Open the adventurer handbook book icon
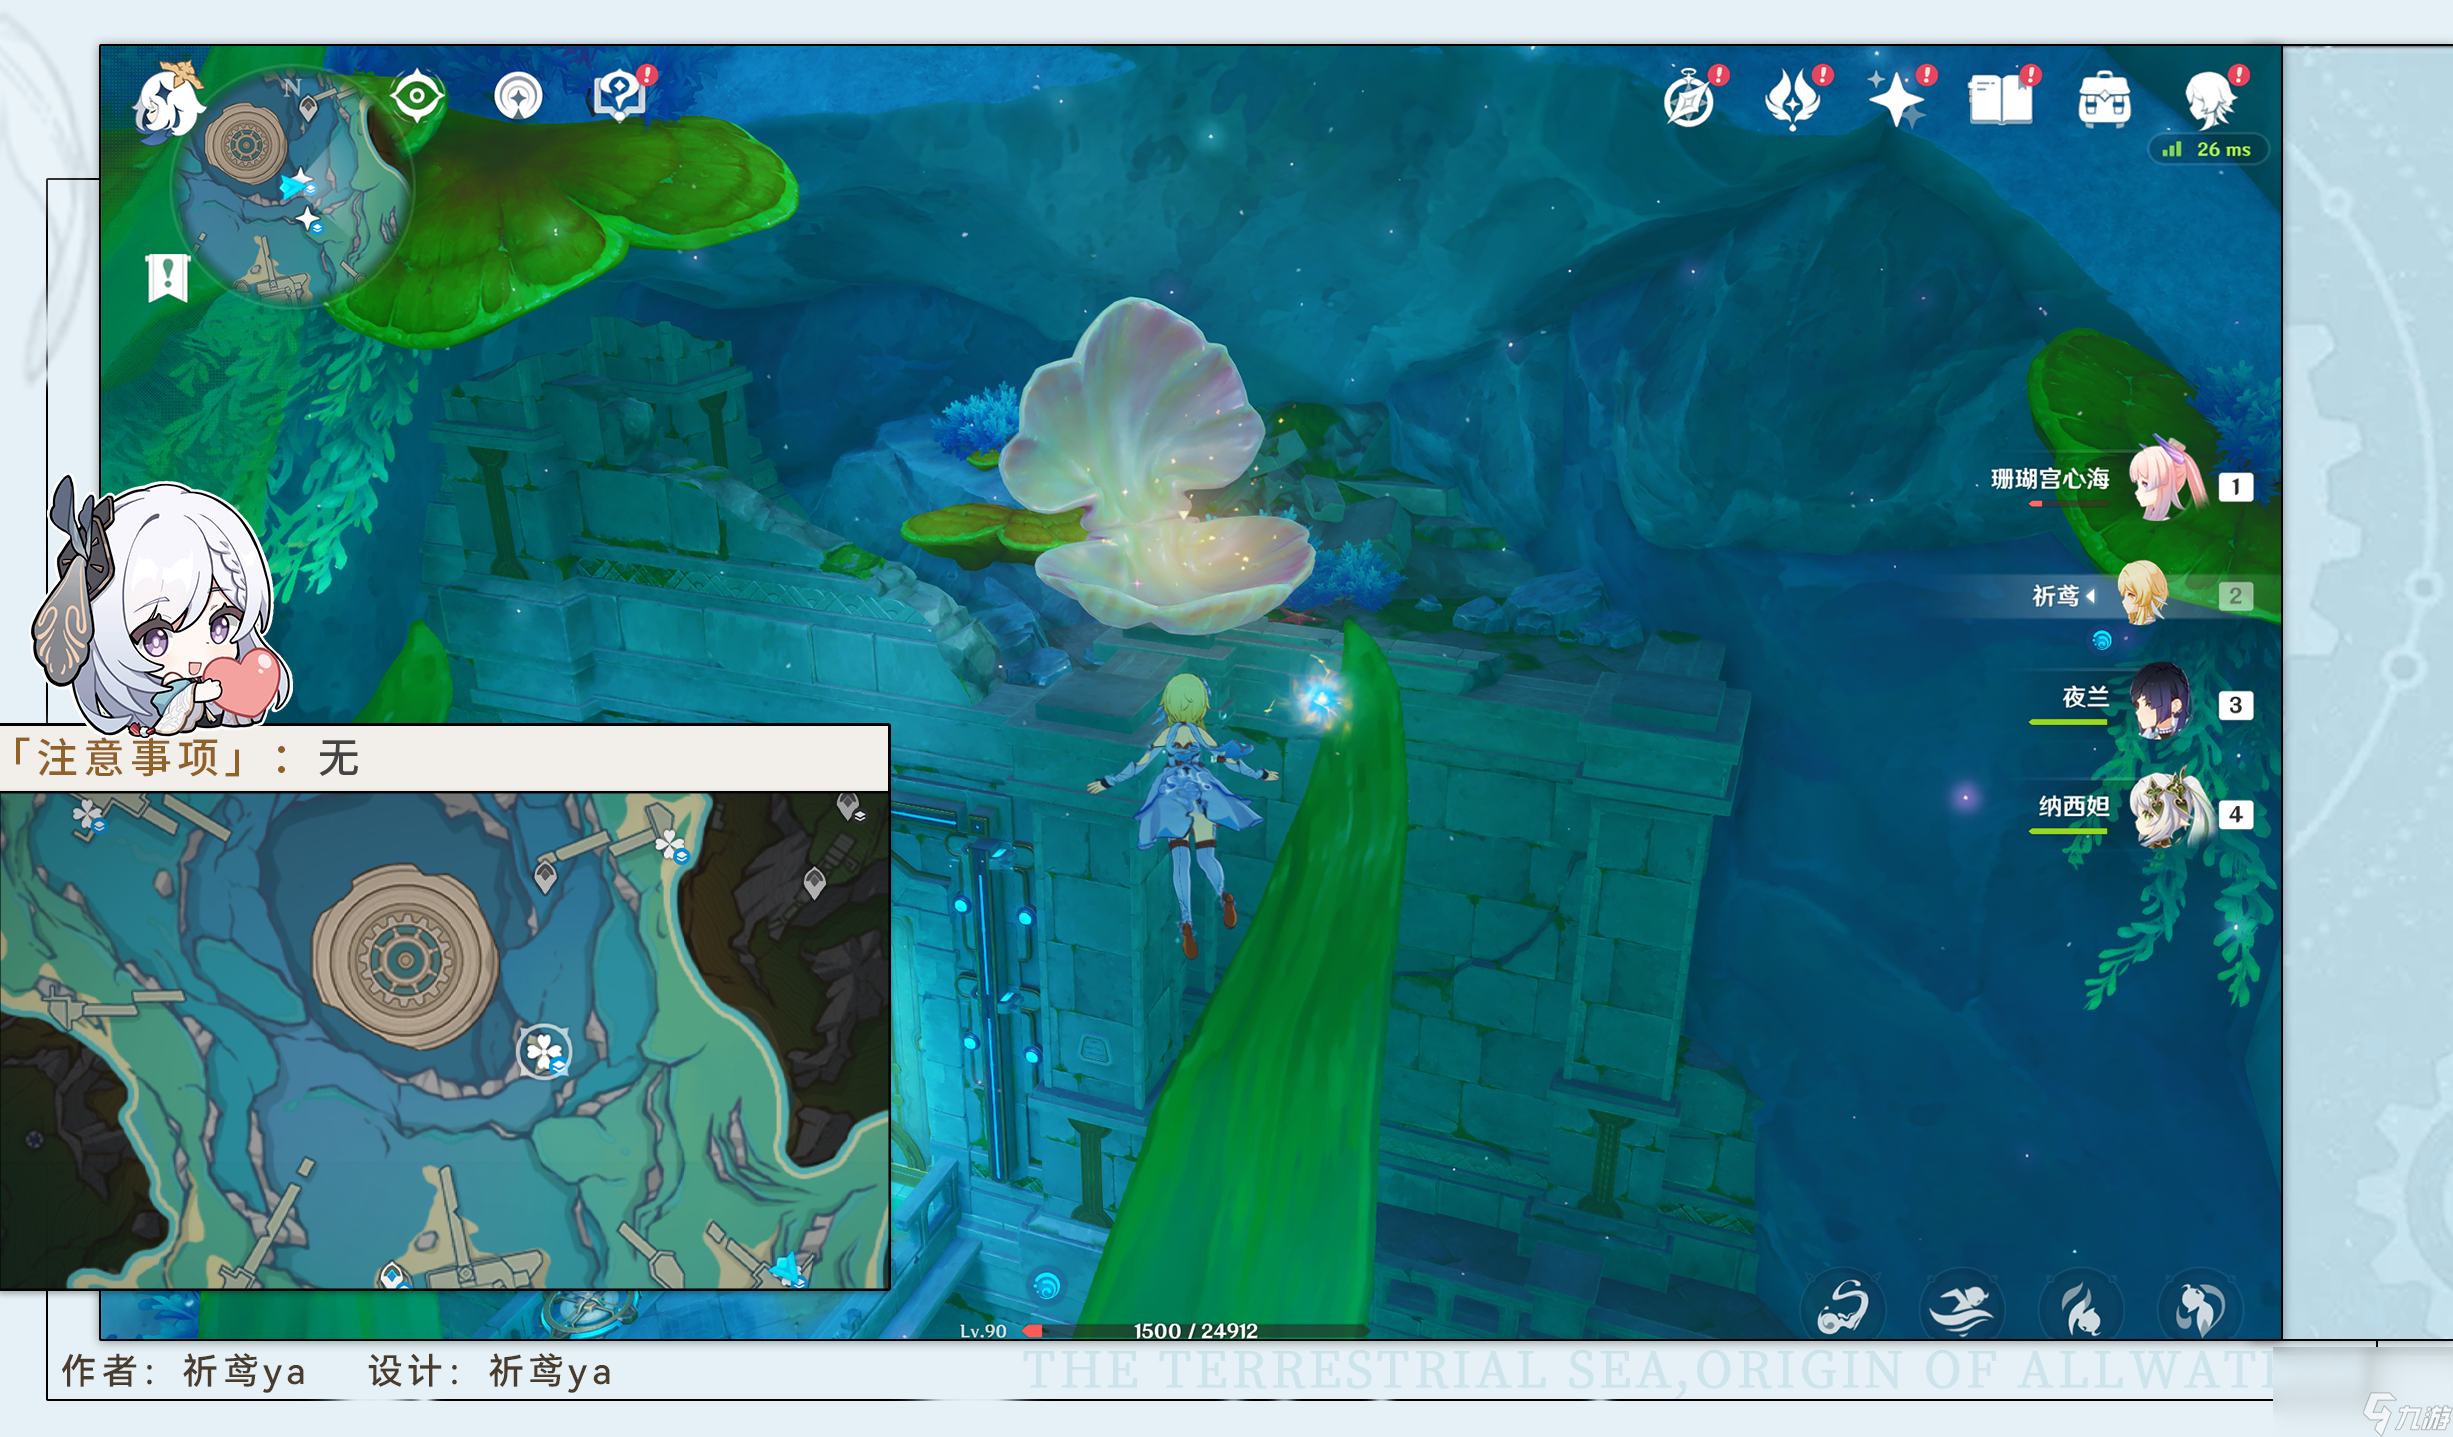 click(x=2000, y=101)
